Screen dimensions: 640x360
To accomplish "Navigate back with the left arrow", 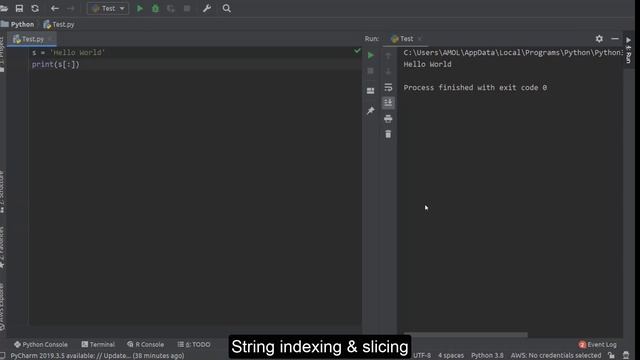I will (55, 8).
